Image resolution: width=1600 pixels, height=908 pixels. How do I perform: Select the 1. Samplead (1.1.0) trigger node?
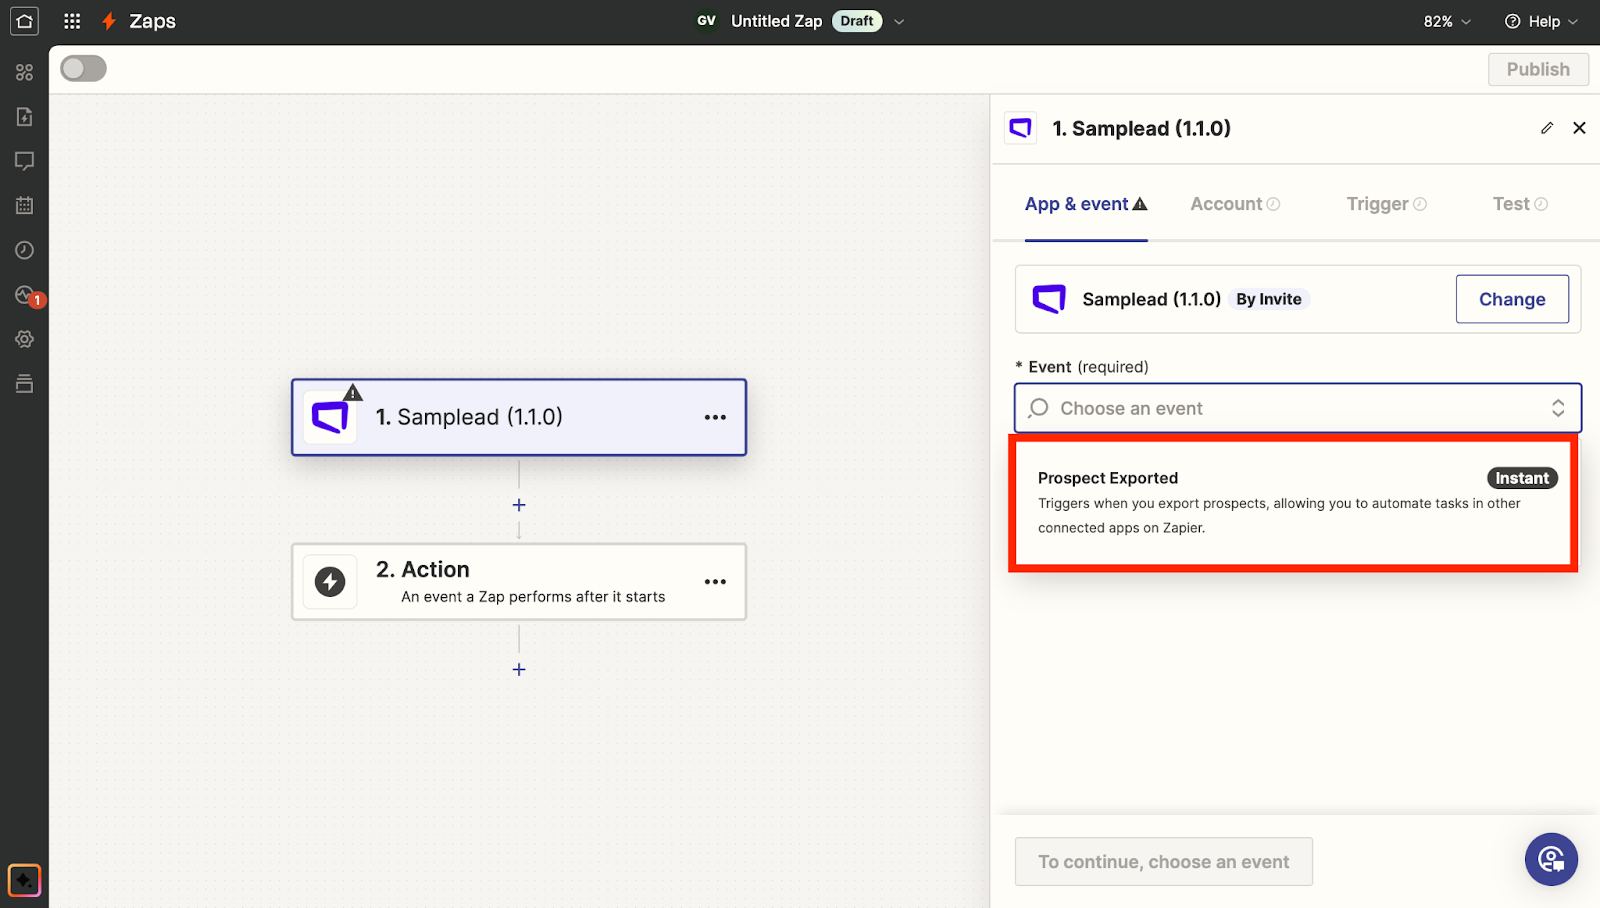pyautogui.click(x=519, y=417)
